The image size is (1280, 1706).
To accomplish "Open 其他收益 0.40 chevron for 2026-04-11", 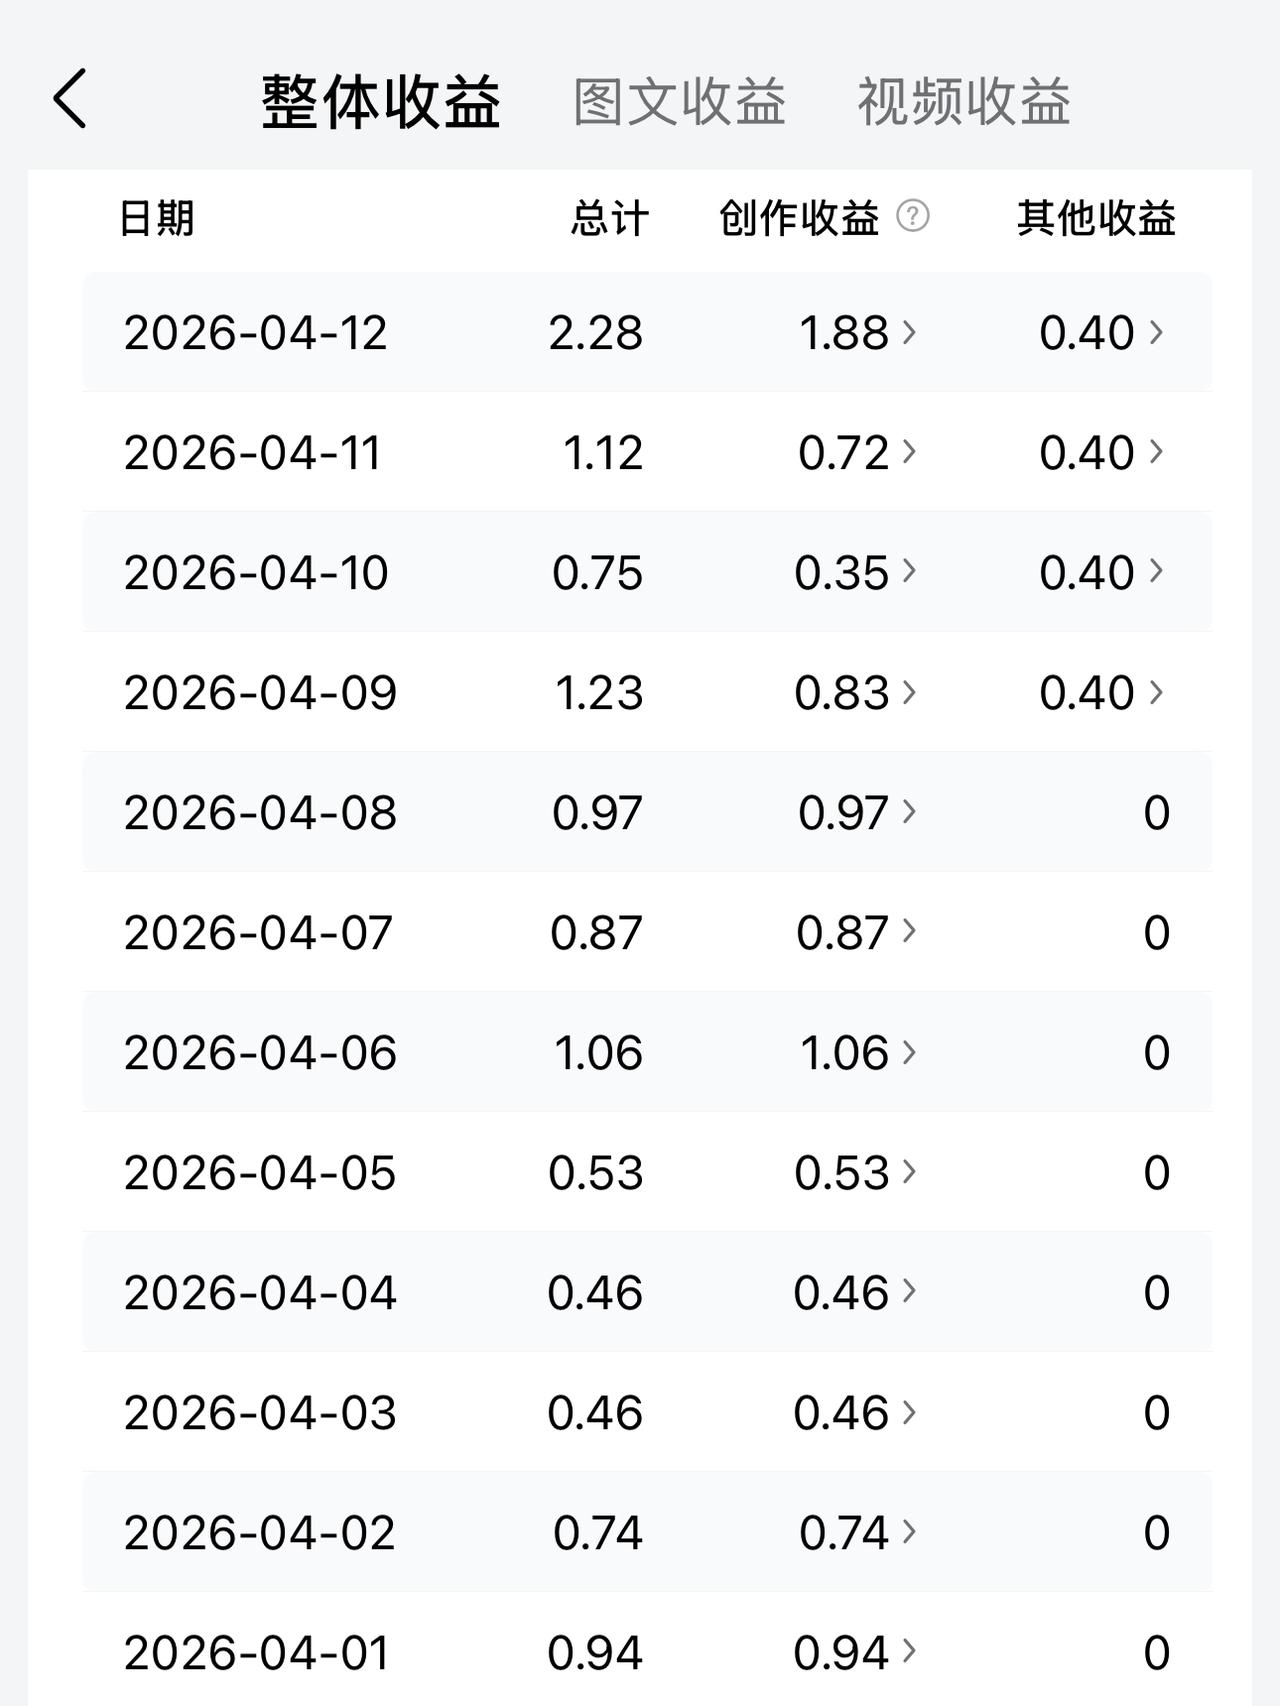I will point(1156,452).
